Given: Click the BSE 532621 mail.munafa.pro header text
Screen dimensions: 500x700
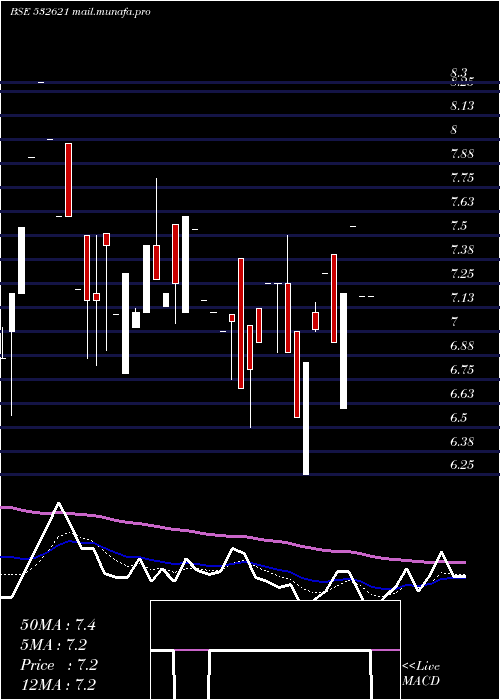Looking at the screenshot, I should tap(80, 12).
